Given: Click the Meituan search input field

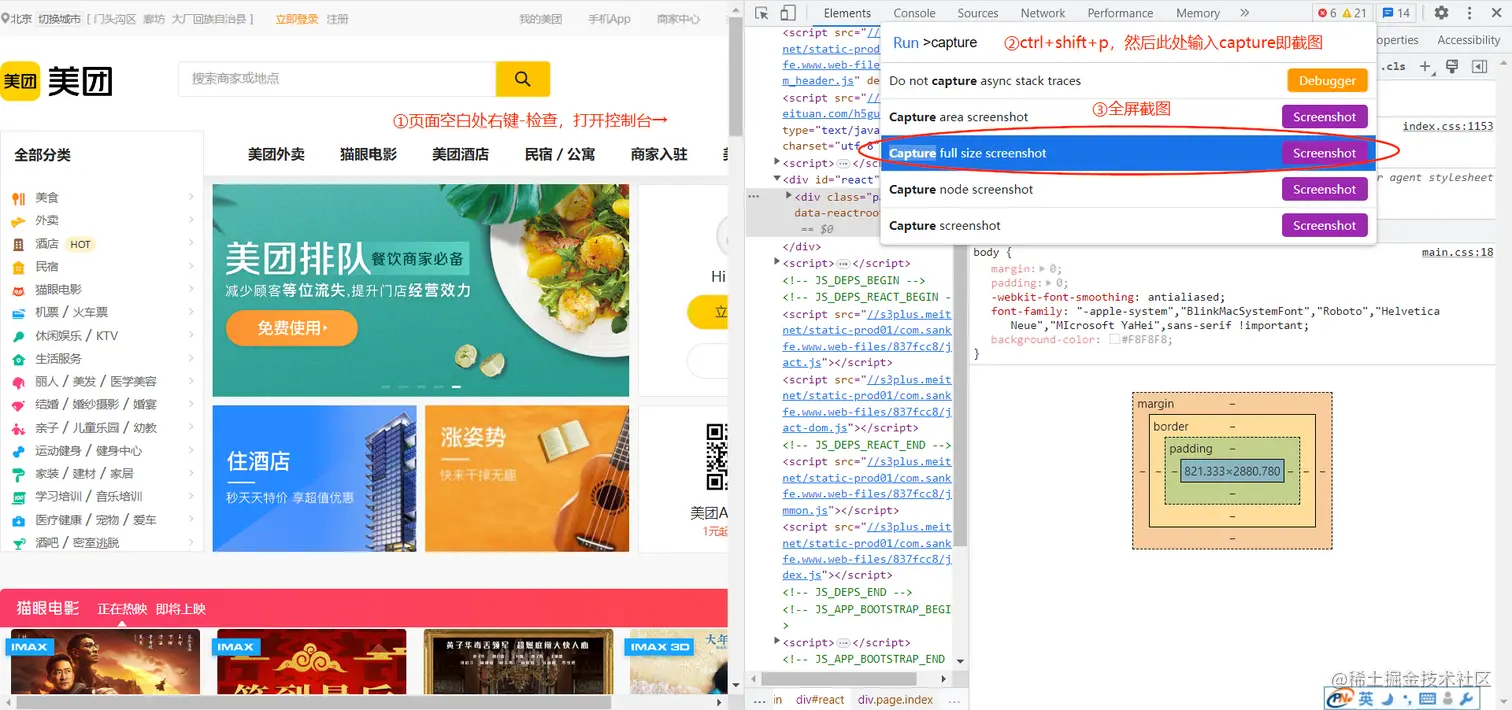Looking at the screenshot, I should click(x=337, y=79).
